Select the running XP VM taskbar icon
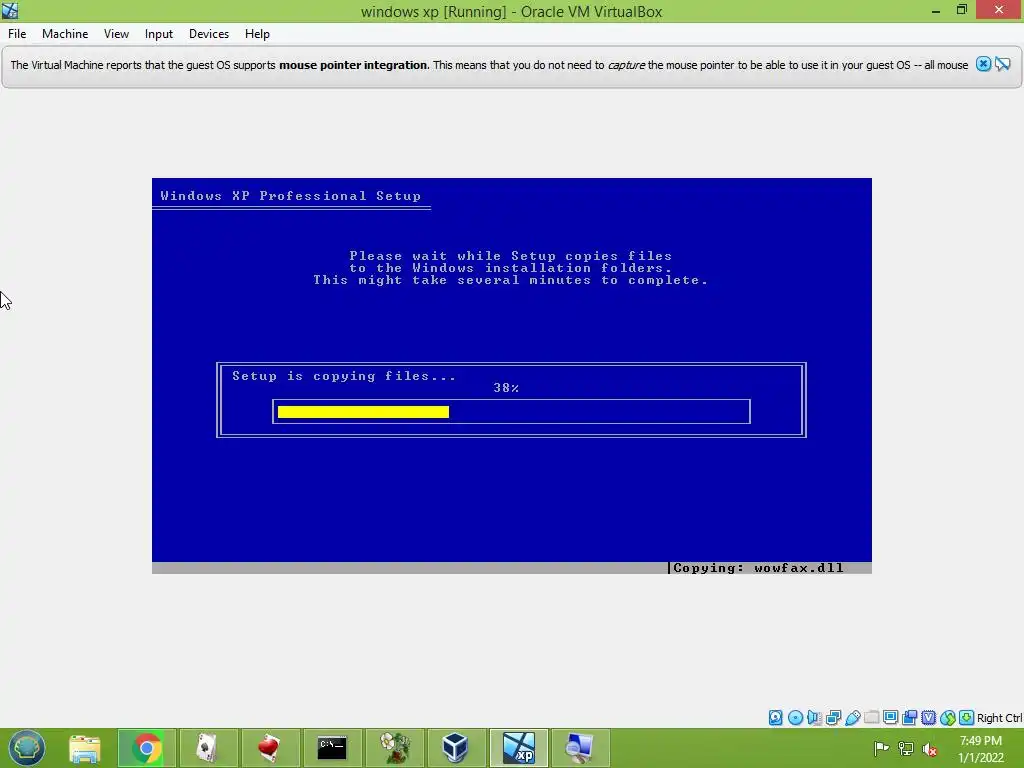The width and height of the screenshot is (1024, 768). pyautogui.click(x=519, y=748)
